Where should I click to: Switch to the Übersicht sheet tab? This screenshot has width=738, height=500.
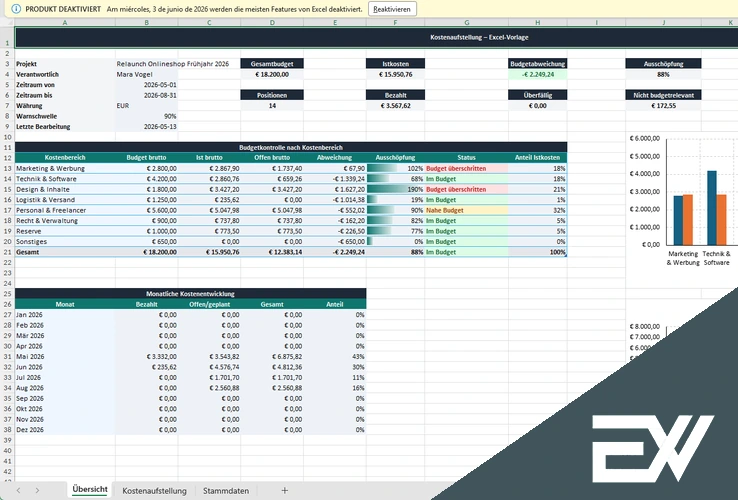pyautogui.click(x=90, y=490)
